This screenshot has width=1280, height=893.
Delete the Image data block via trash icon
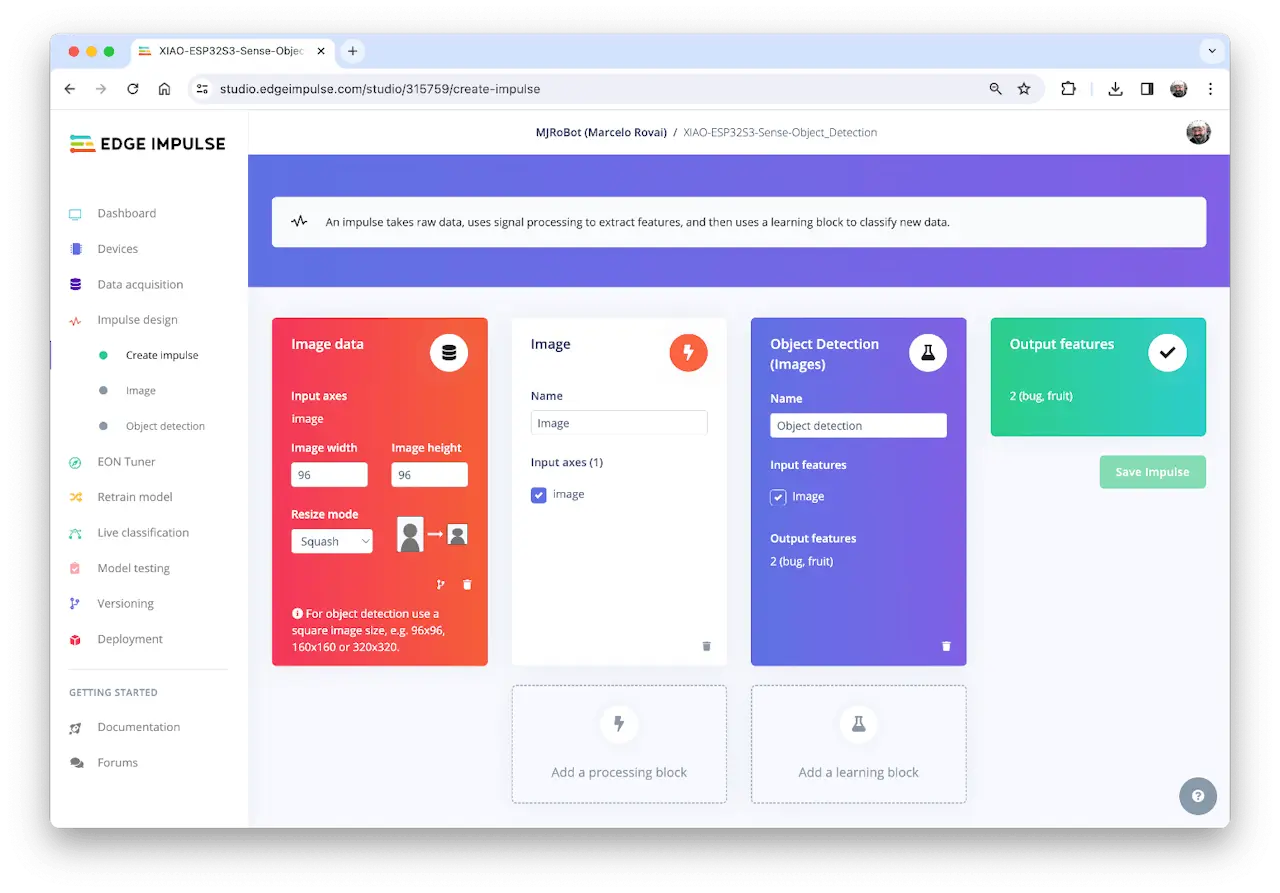[467, 585]
